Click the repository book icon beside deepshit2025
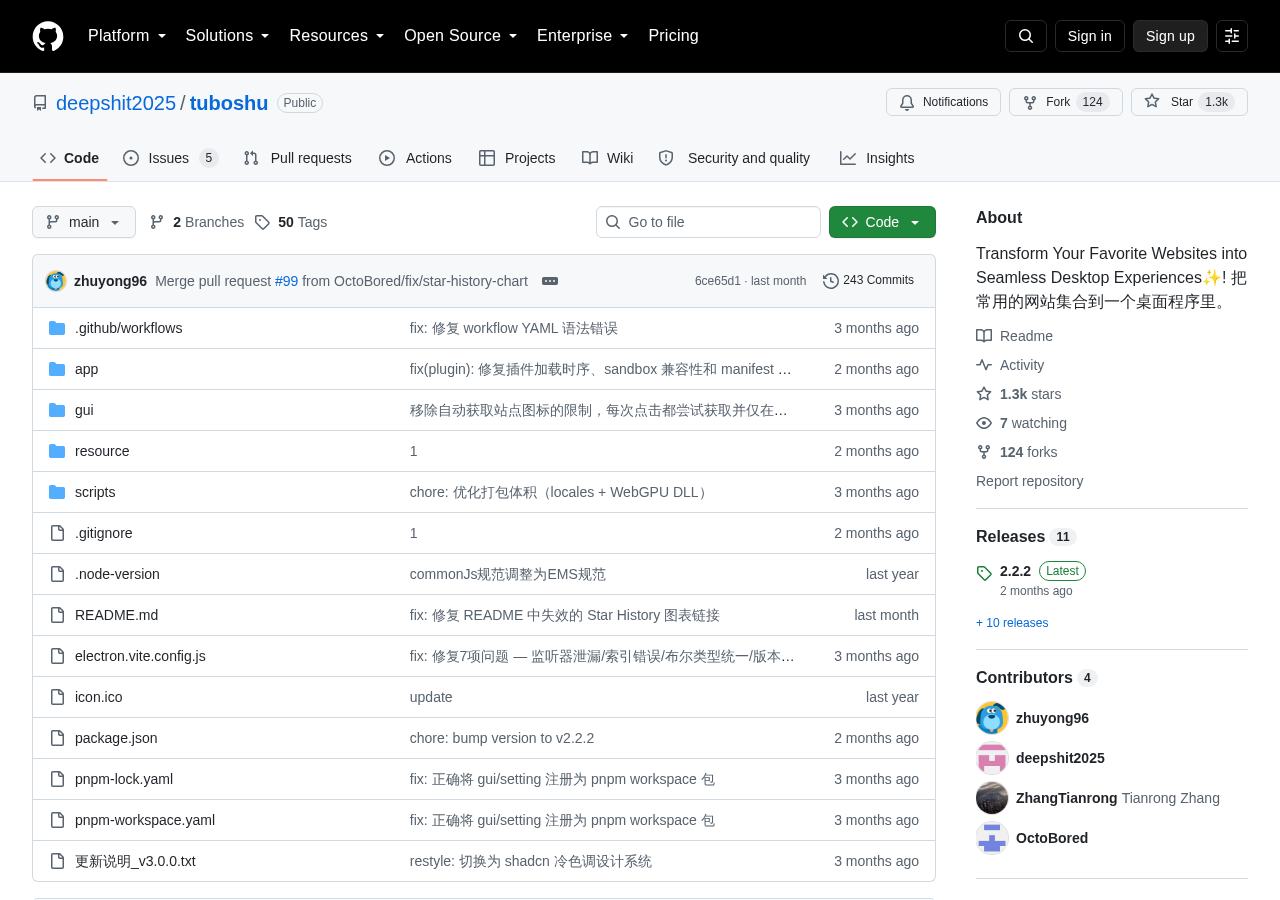The height and width of the screenshot is (900, 1280). pos(40,103)
